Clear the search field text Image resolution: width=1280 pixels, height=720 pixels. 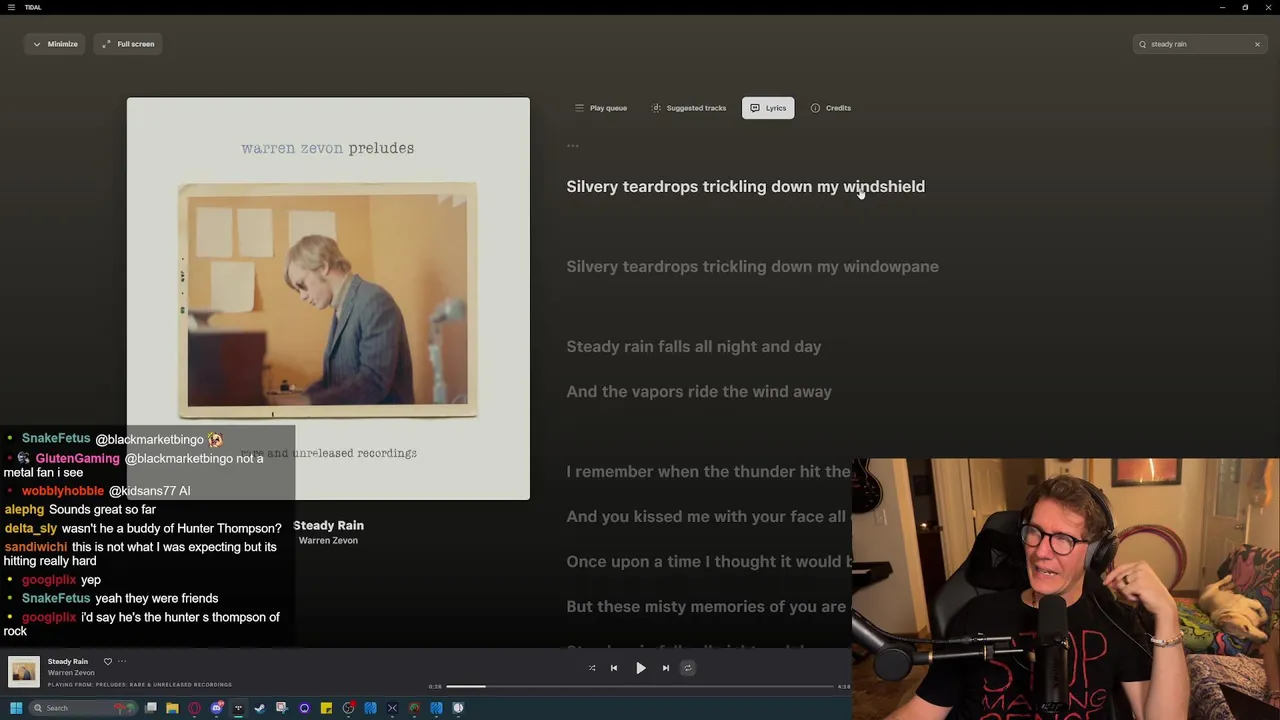click(x=1257, y=44)
